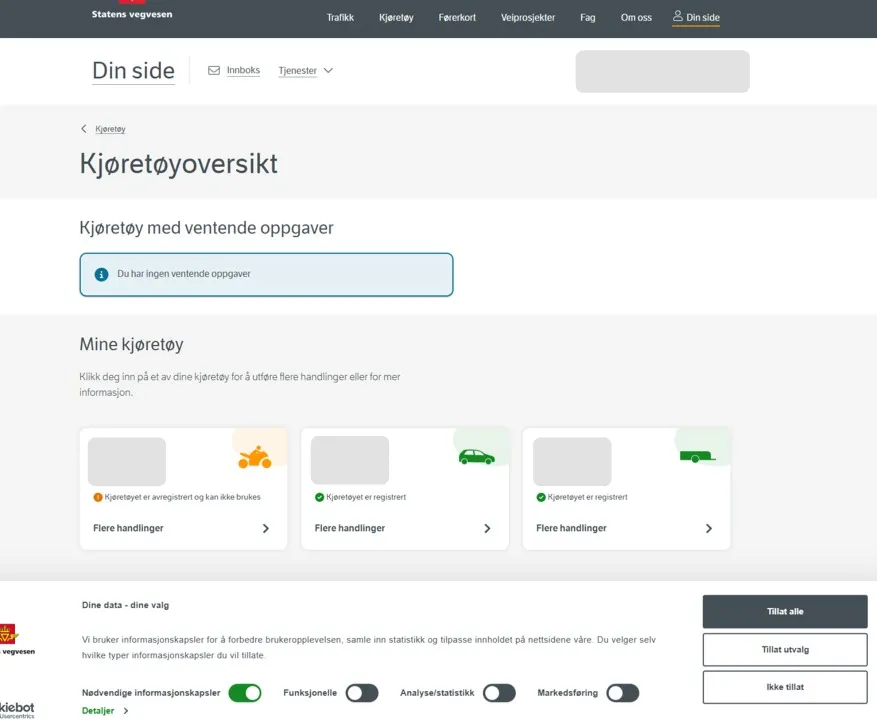Click the blue info icon in notice
Screen dimensions: 877x720
point(101,274)
